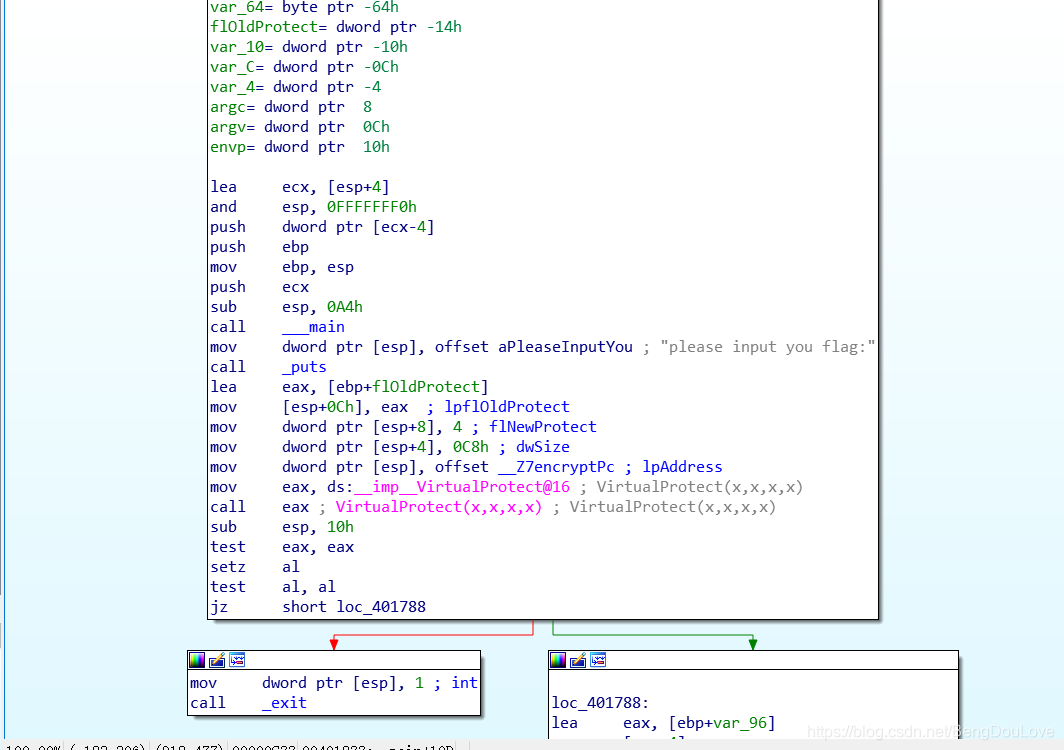Select __imp__VirtualProtect@16 import reference

tap(462, 487)
